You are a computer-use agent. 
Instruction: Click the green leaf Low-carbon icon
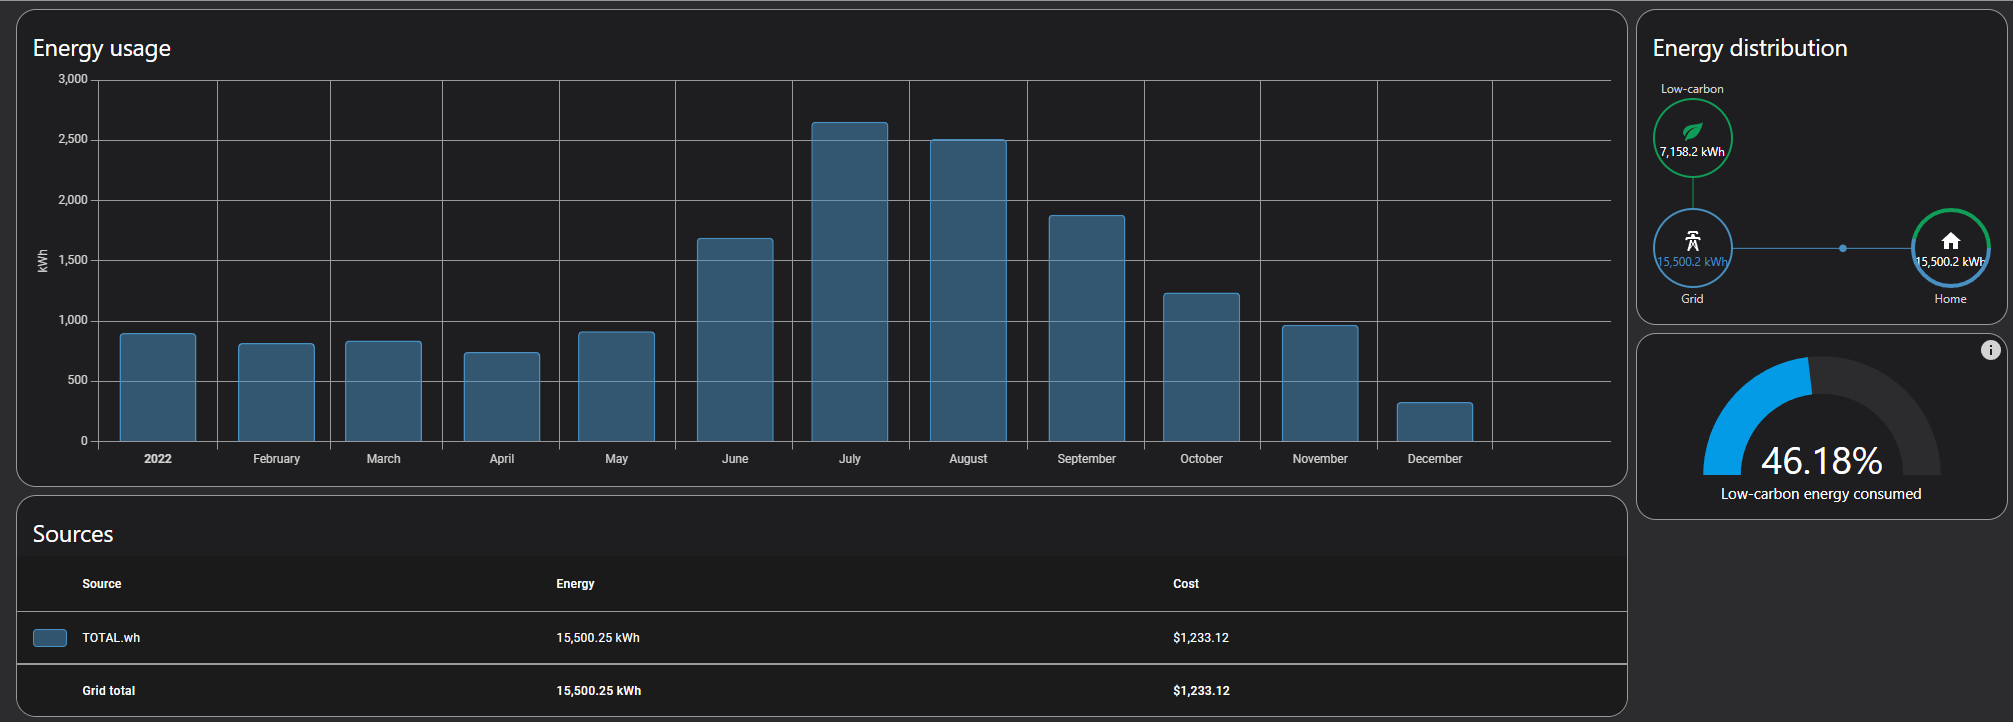[1692, 131]
